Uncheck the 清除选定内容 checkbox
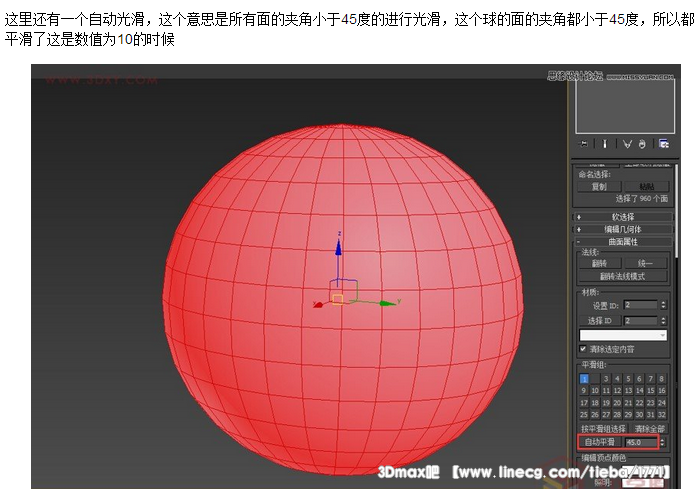Viewport: 699px width, 489px height. click(x=583, y=349)
